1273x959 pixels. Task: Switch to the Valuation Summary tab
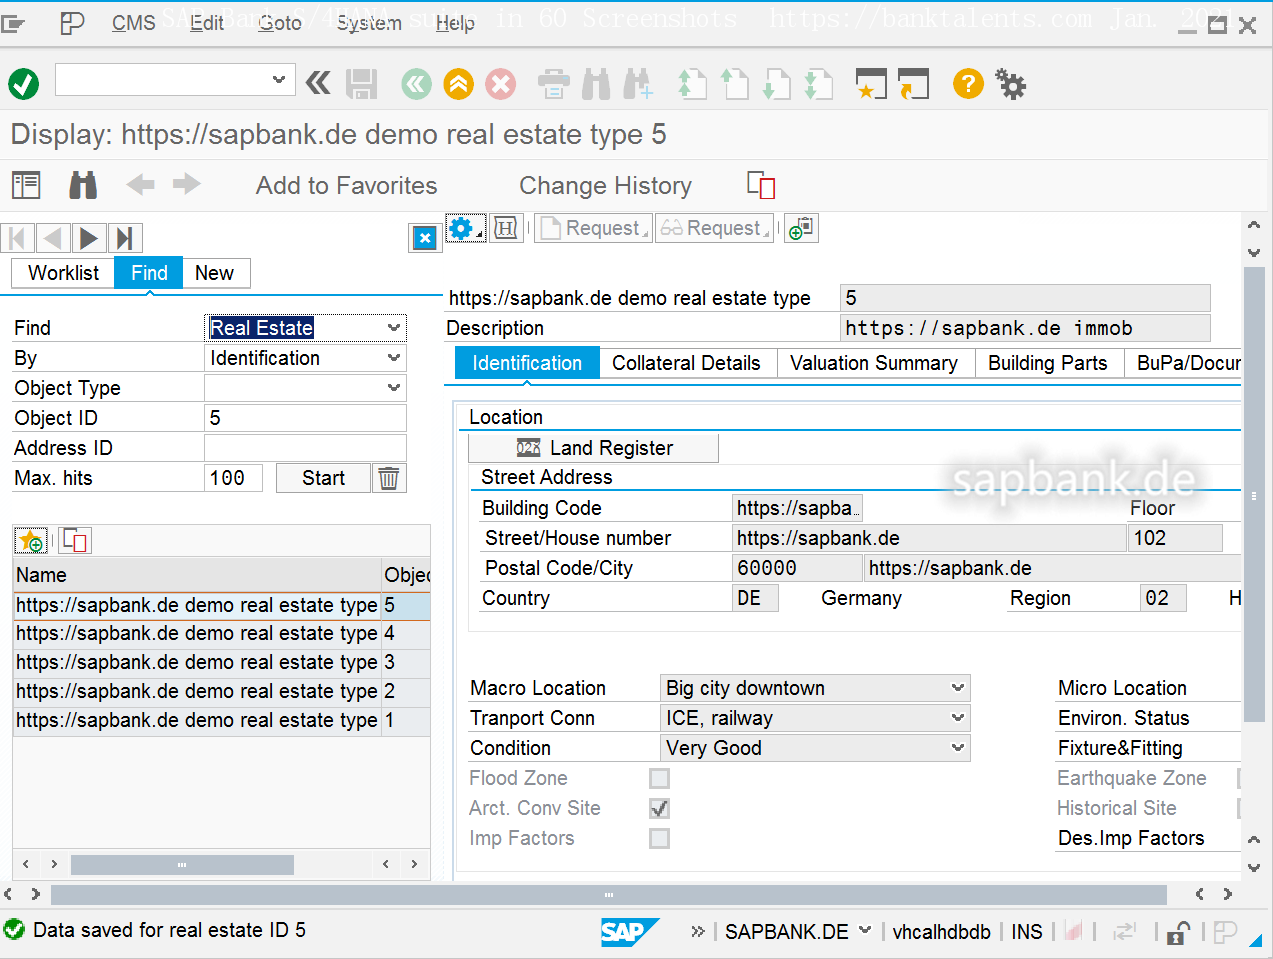click(x=874, y=363)
